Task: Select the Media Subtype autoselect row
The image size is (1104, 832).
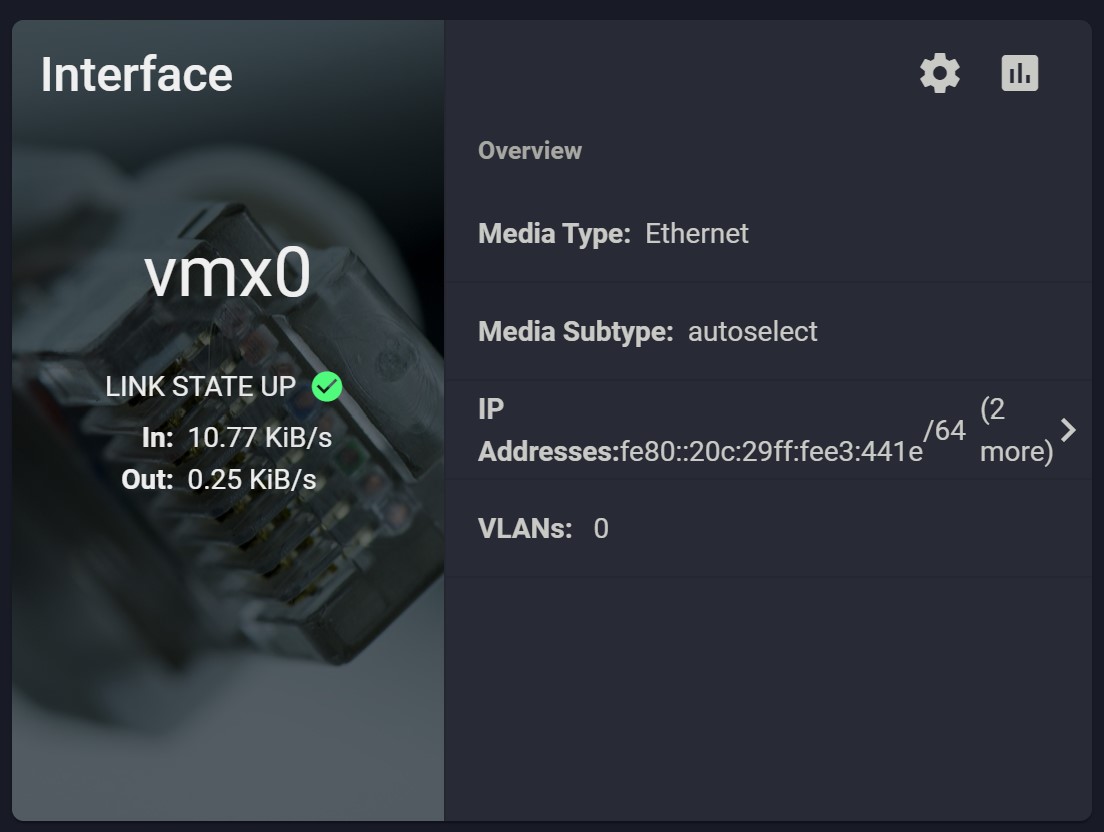Action: tap(768, 332)
